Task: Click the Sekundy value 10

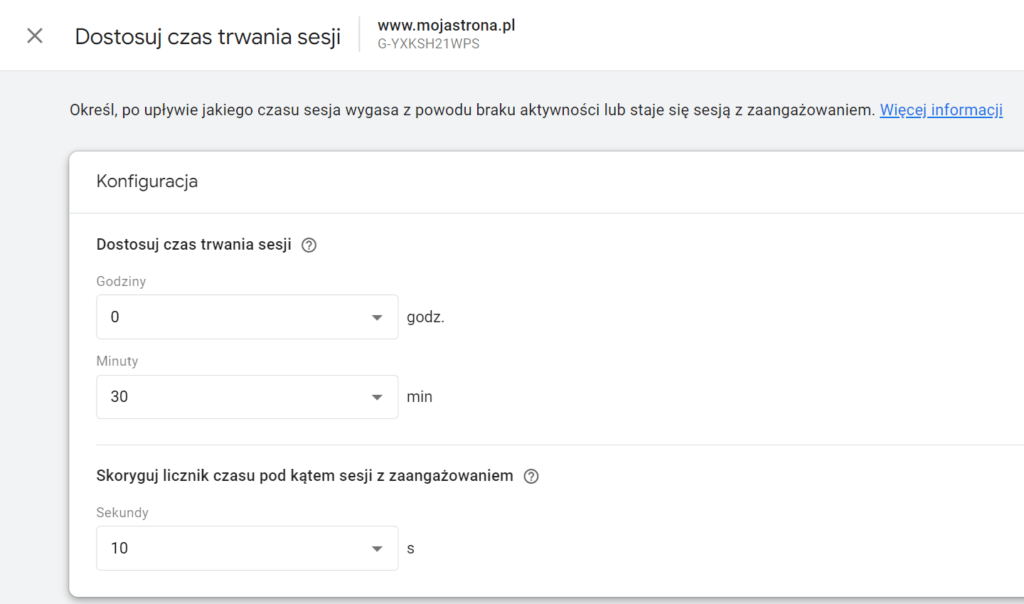Action: pos(119,549)
